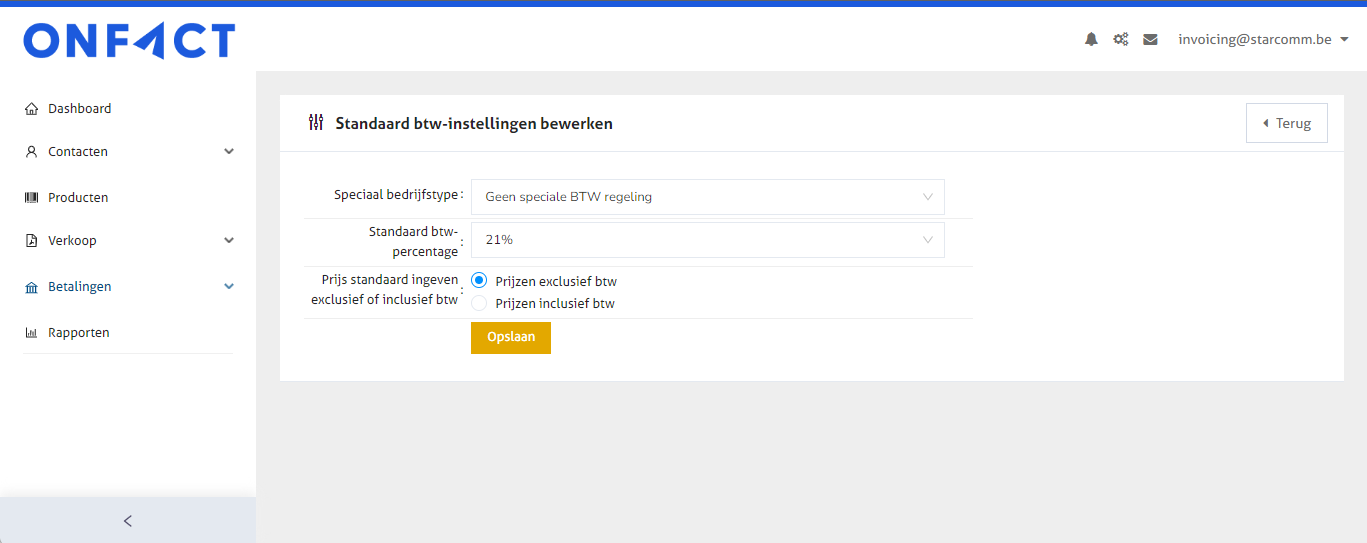Click the Dashboard home icon
The image size is (1367, 543).
(x=31, y=109)
